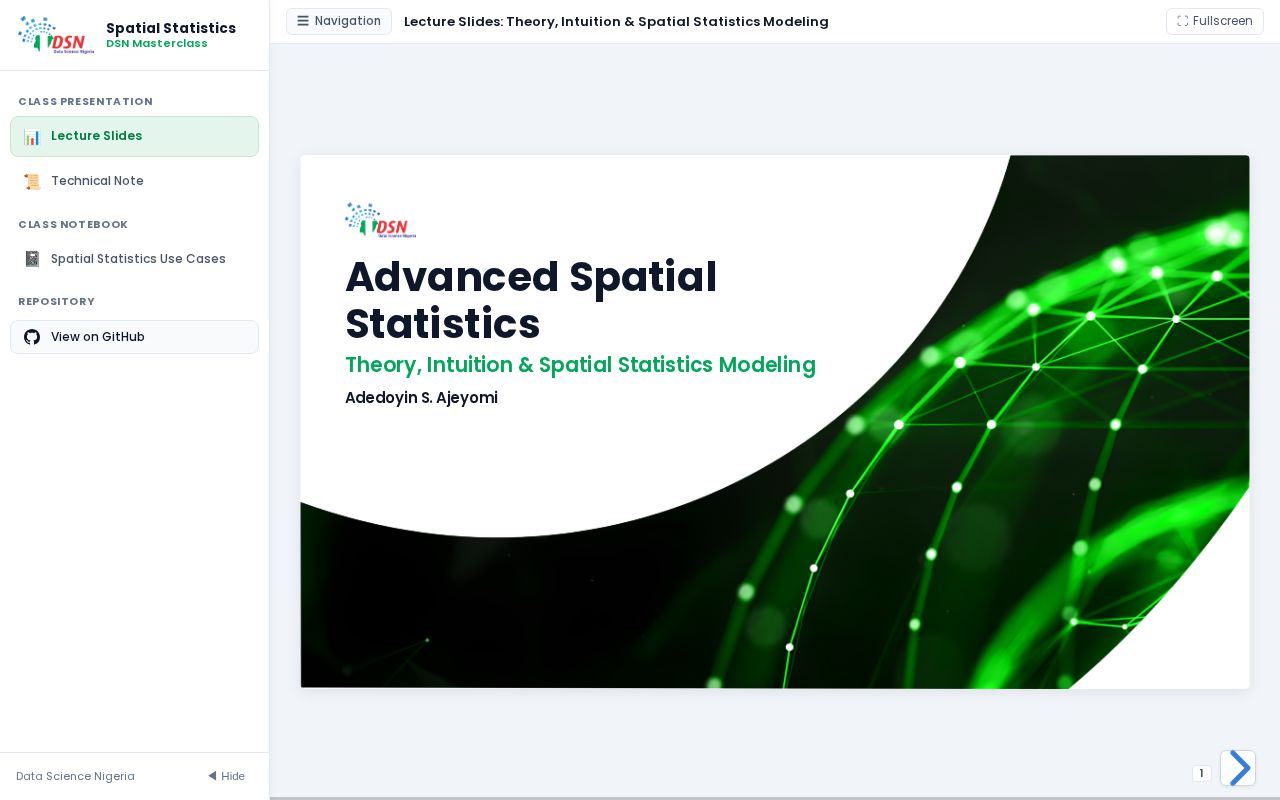This screenshot has height=800, width=1280.
Task: Click the Spatial Statistics sidebar heading
Action: (171, 28)
